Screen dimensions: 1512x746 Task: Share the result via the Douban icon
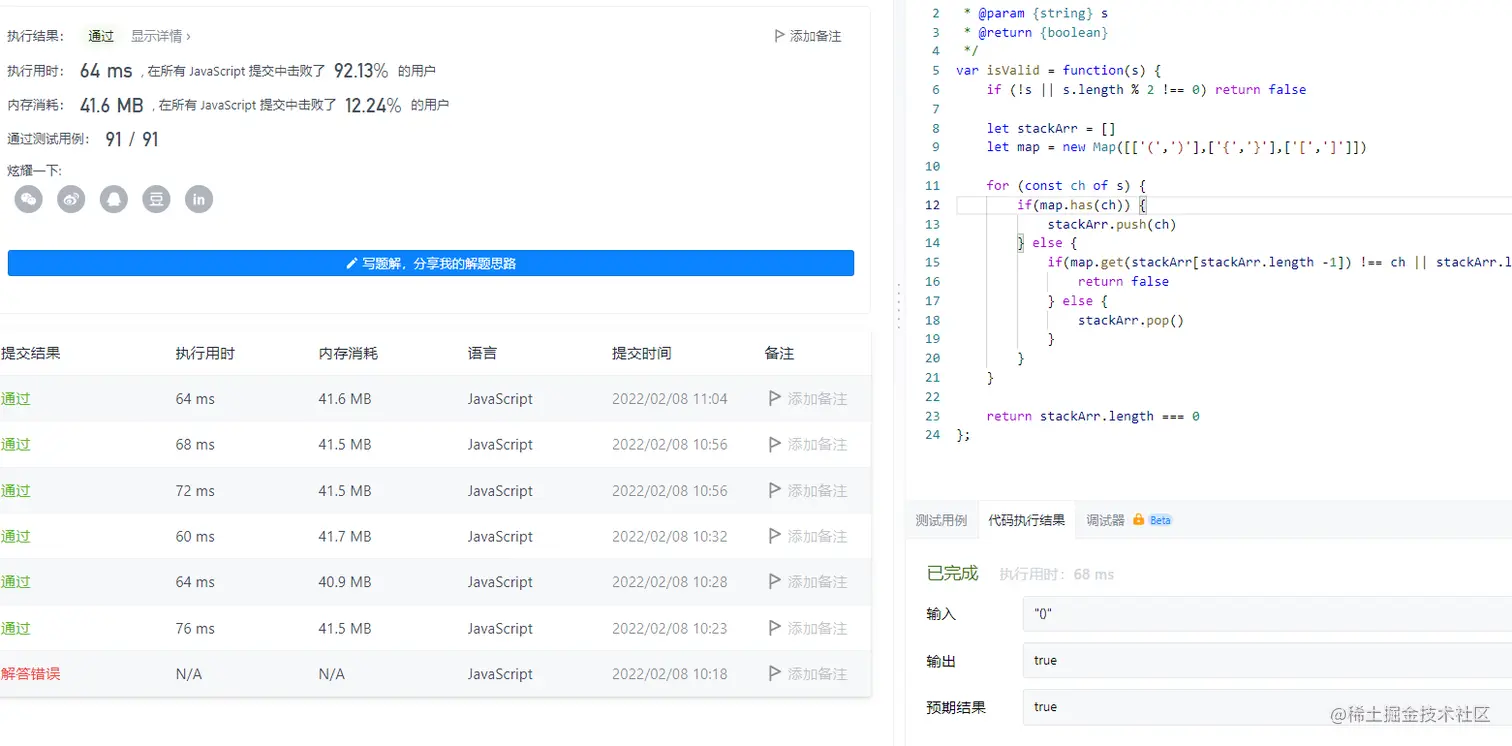tap(156, 199)
